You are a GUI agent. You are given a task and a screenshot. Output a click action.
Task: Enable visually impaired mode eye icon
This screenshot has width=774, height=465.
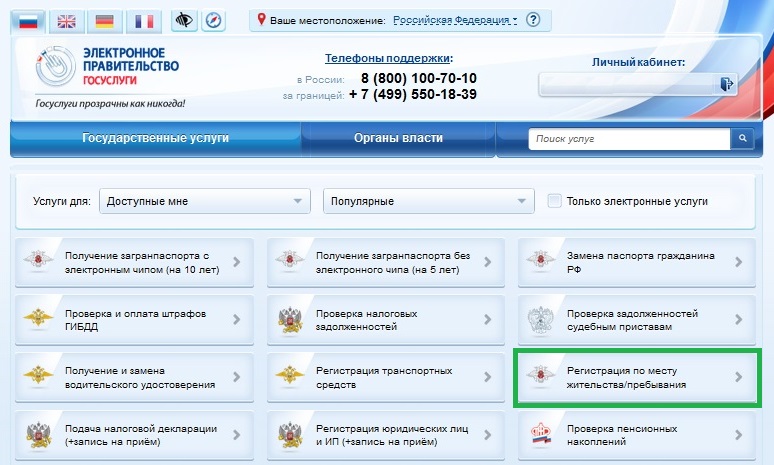coord(183,20)
